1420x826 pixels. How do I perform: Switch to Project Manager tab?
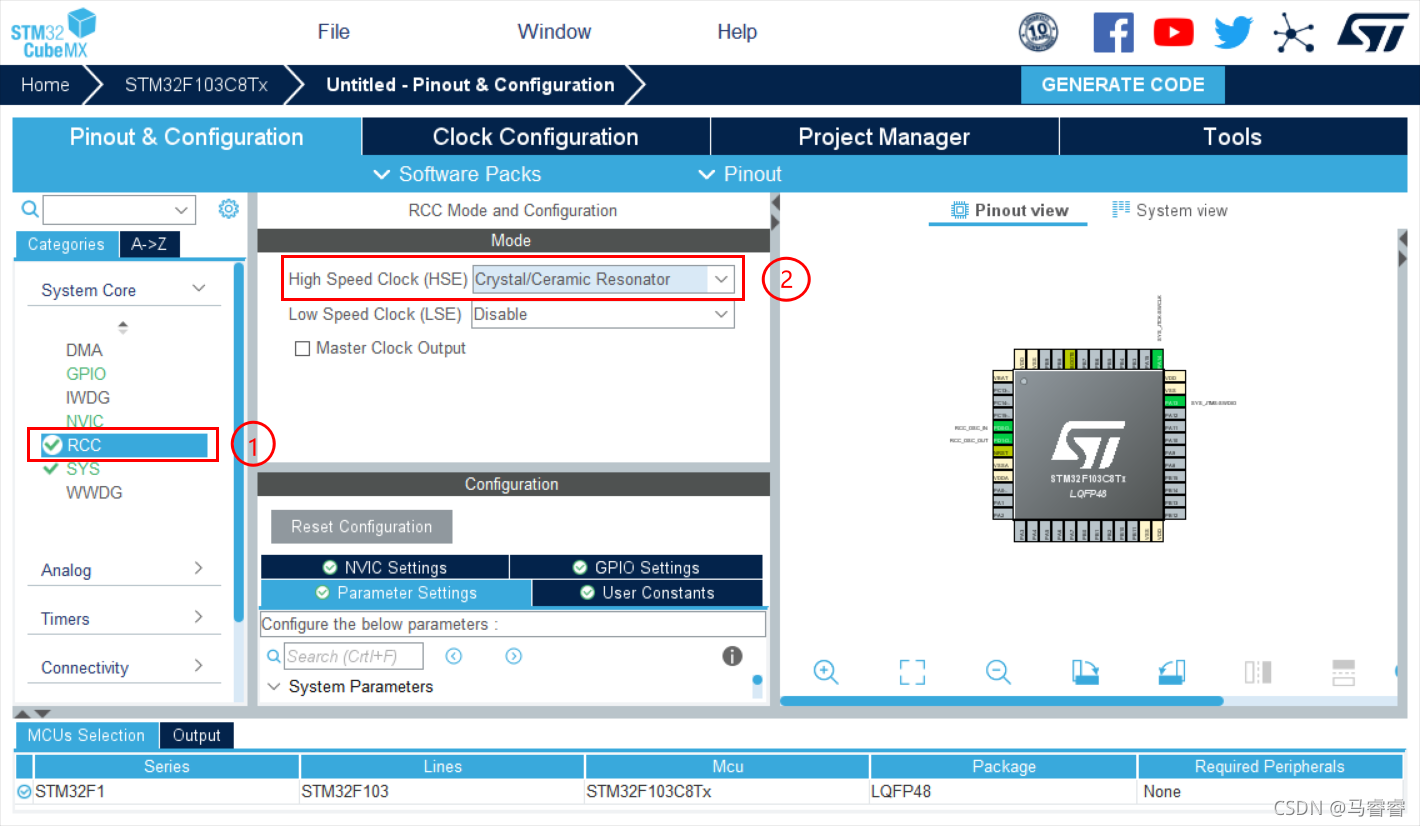884,137
